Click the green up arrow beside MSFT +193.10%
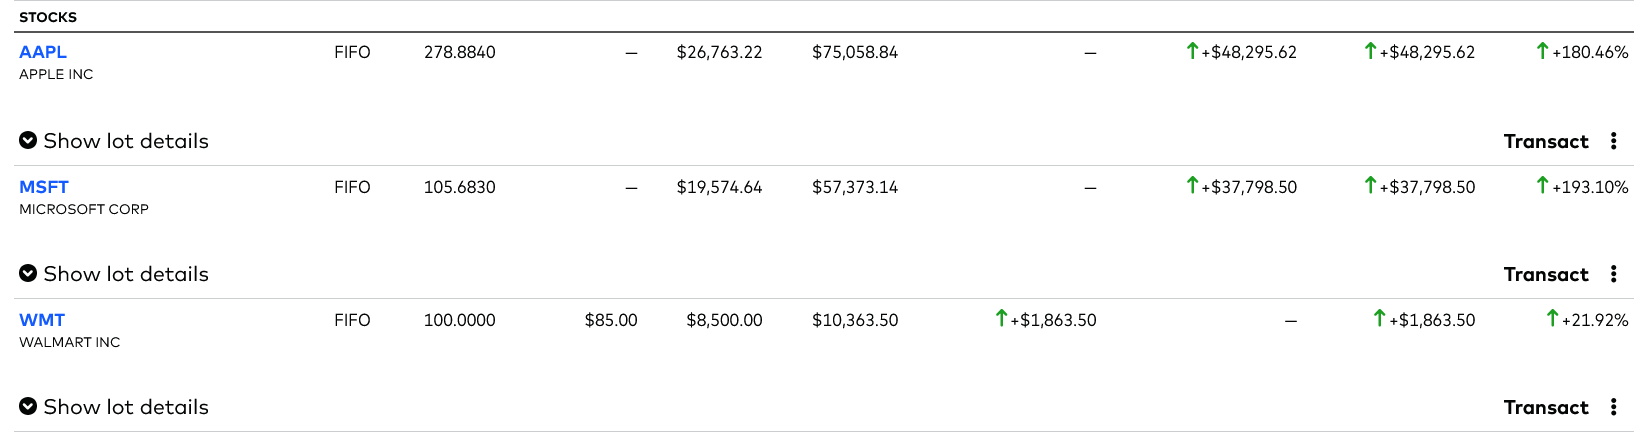 (1542, 185)
